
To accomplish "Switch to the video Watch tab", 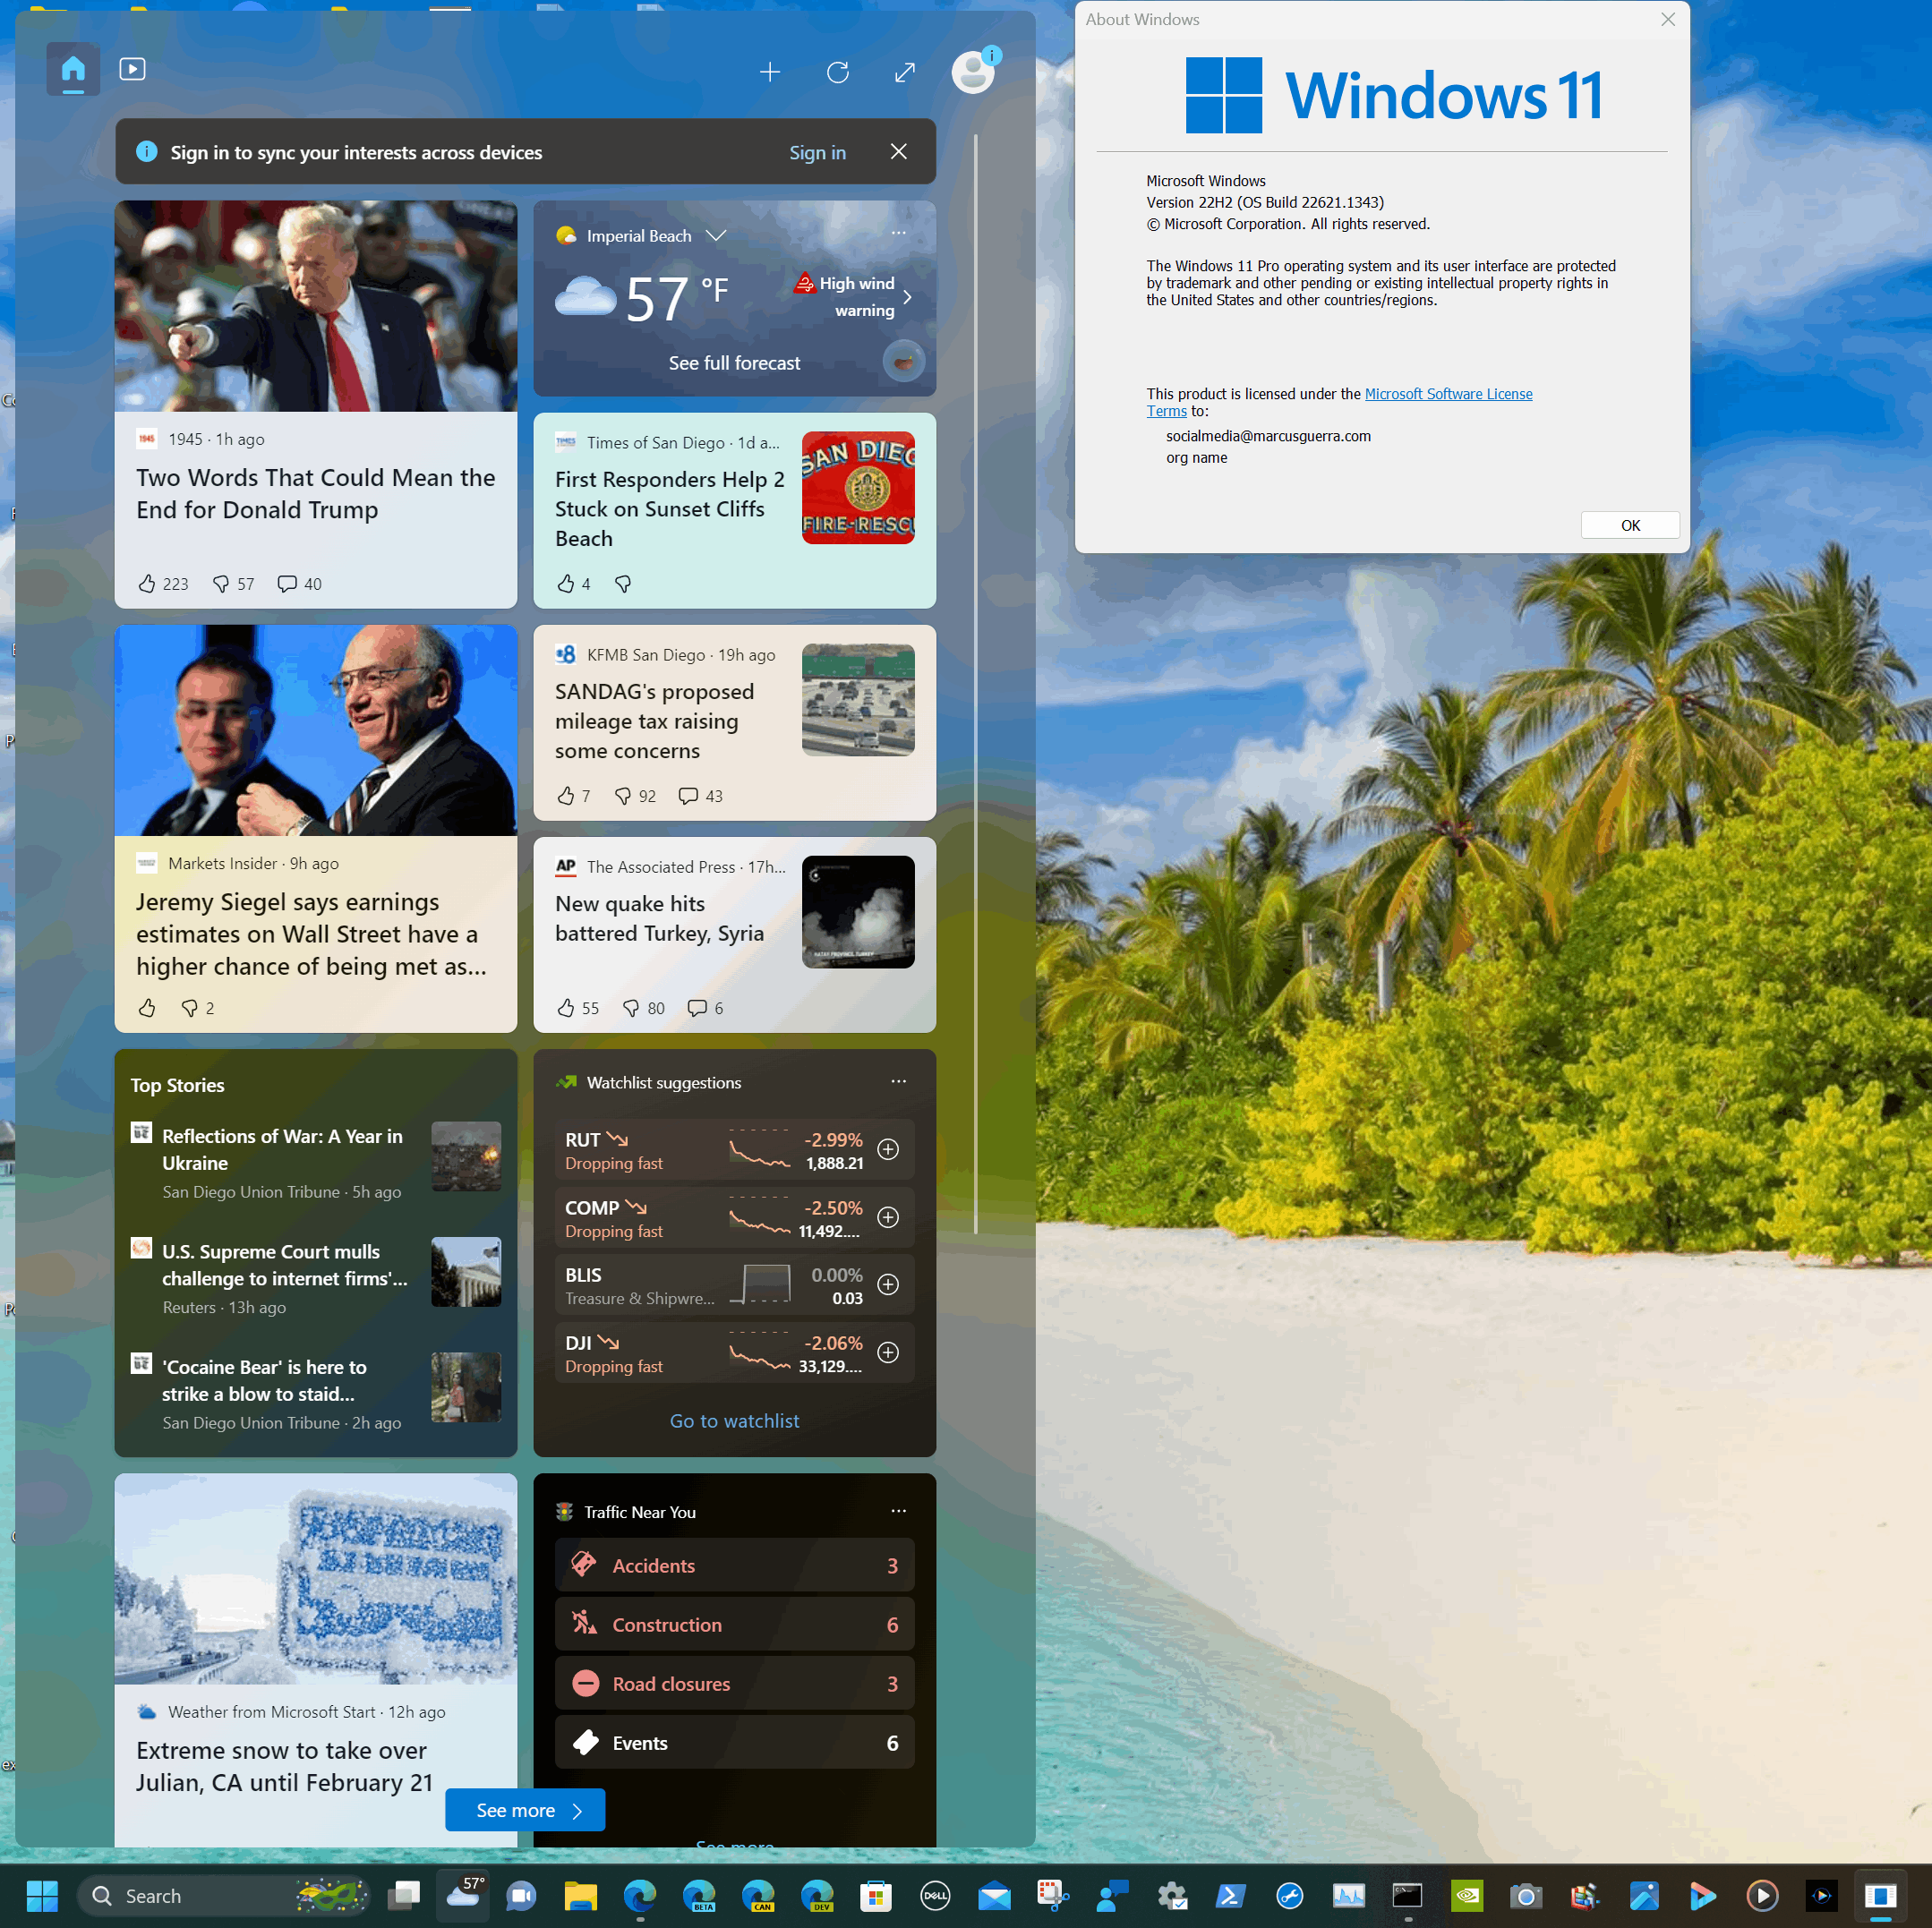I will click(x=132, y=69).
